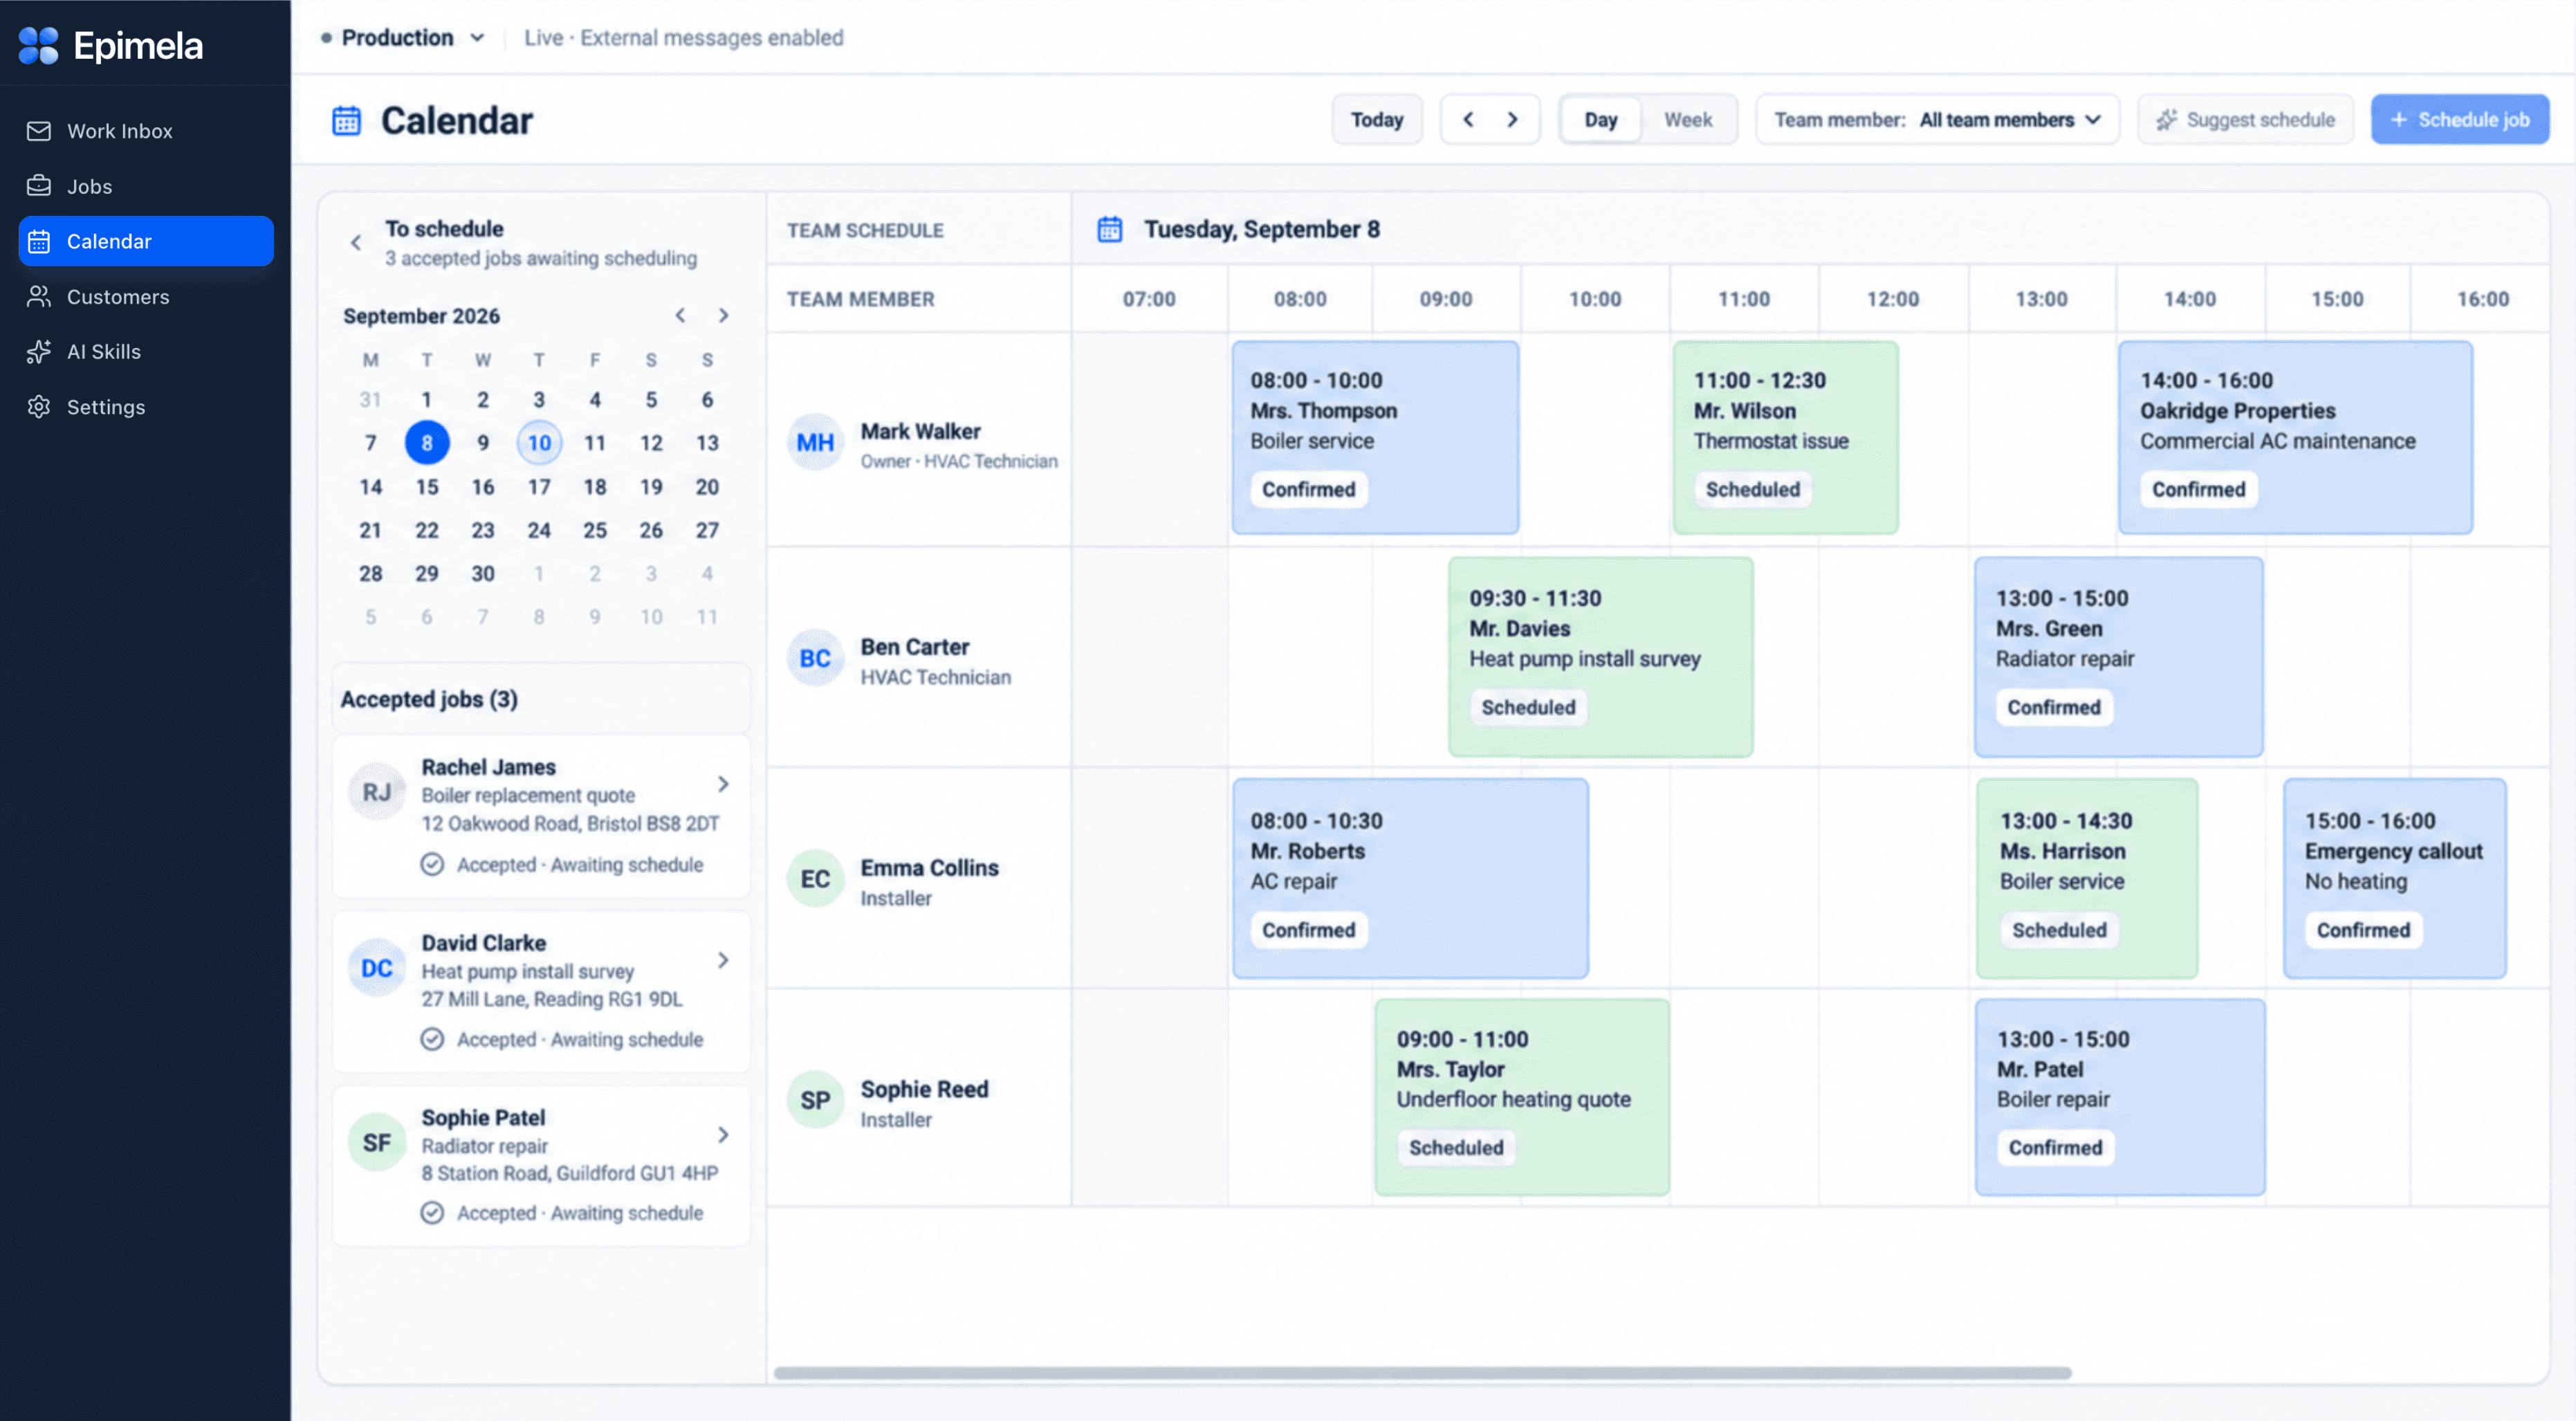Open Work Inbox from the sidebar
The height and width of the screenshot is (1421, 2576).
146,131
